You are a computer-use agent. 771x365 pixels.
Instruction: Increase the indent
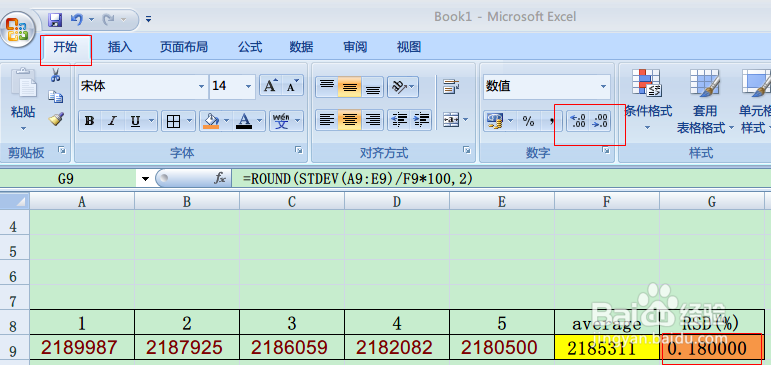[x=421, y=120]
